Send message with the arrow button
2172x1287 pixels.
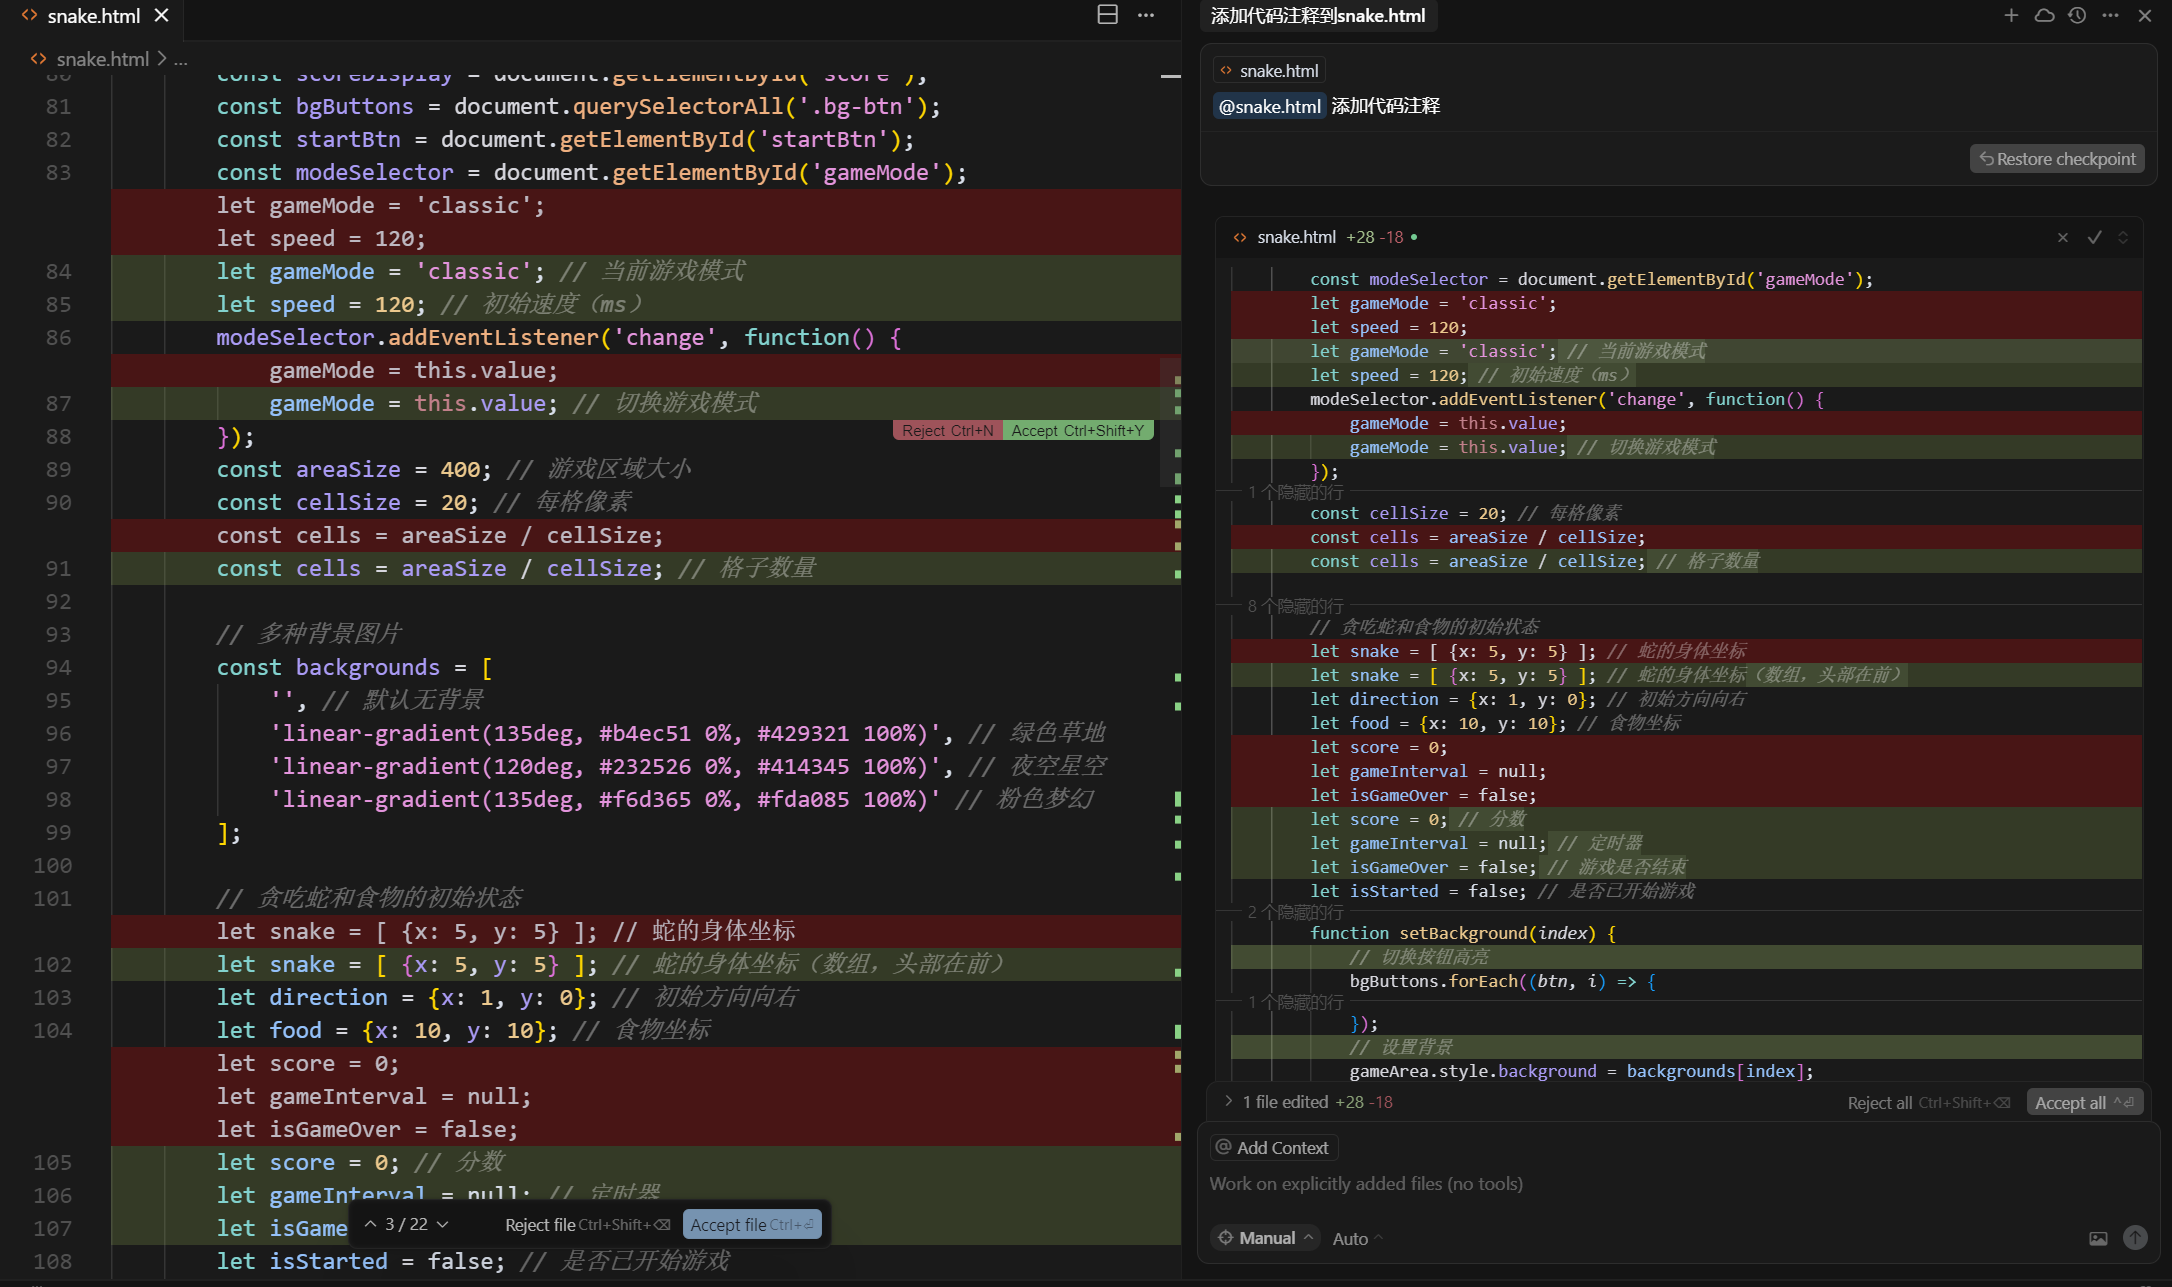2135,1238
